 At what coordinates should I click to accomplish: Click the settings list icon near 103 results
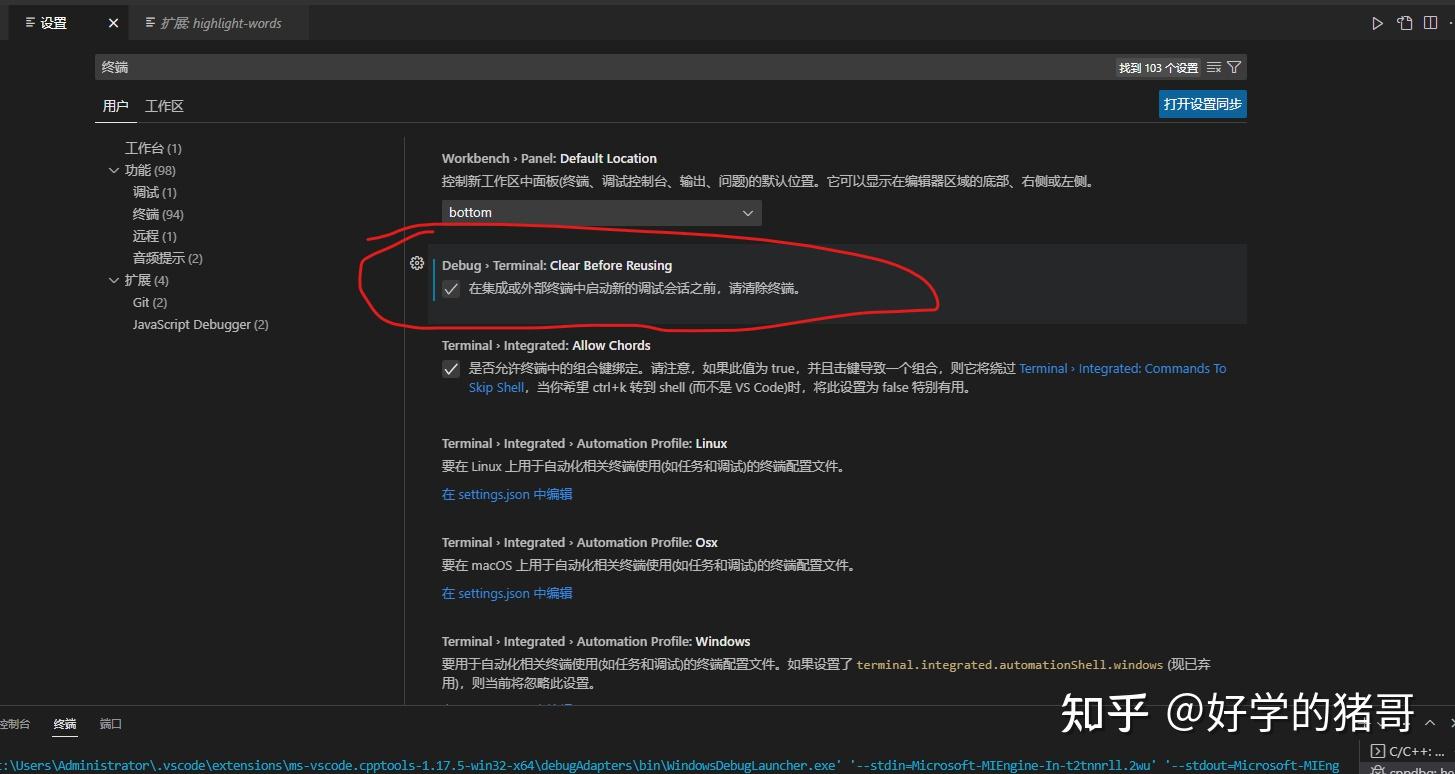(1213, 67)
